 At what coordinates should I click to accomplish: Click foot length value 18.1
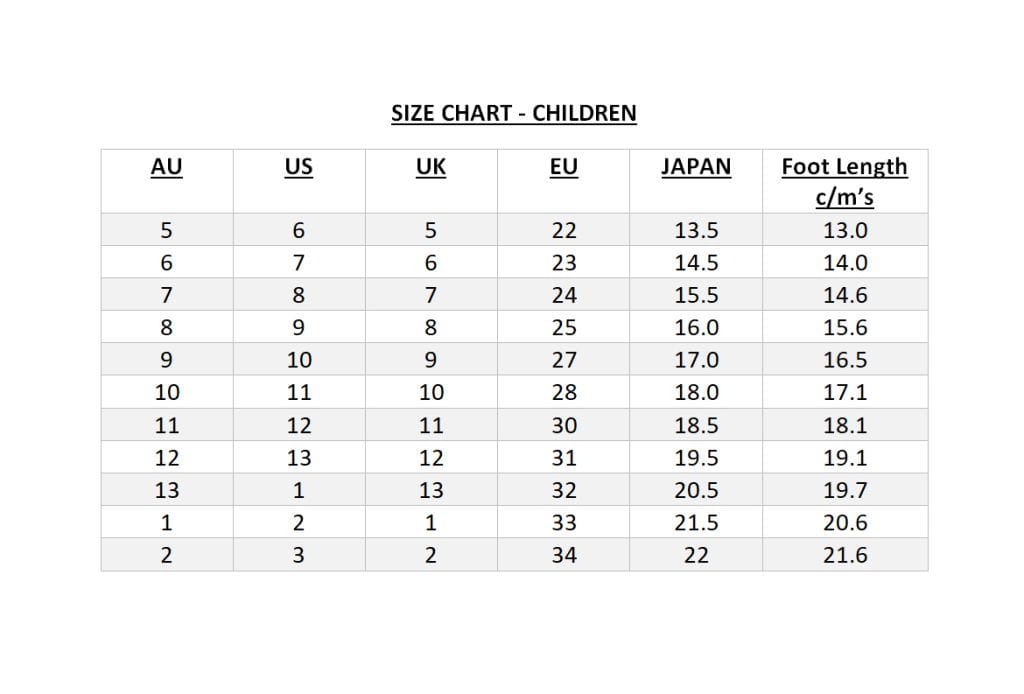[x=845, y=425]
